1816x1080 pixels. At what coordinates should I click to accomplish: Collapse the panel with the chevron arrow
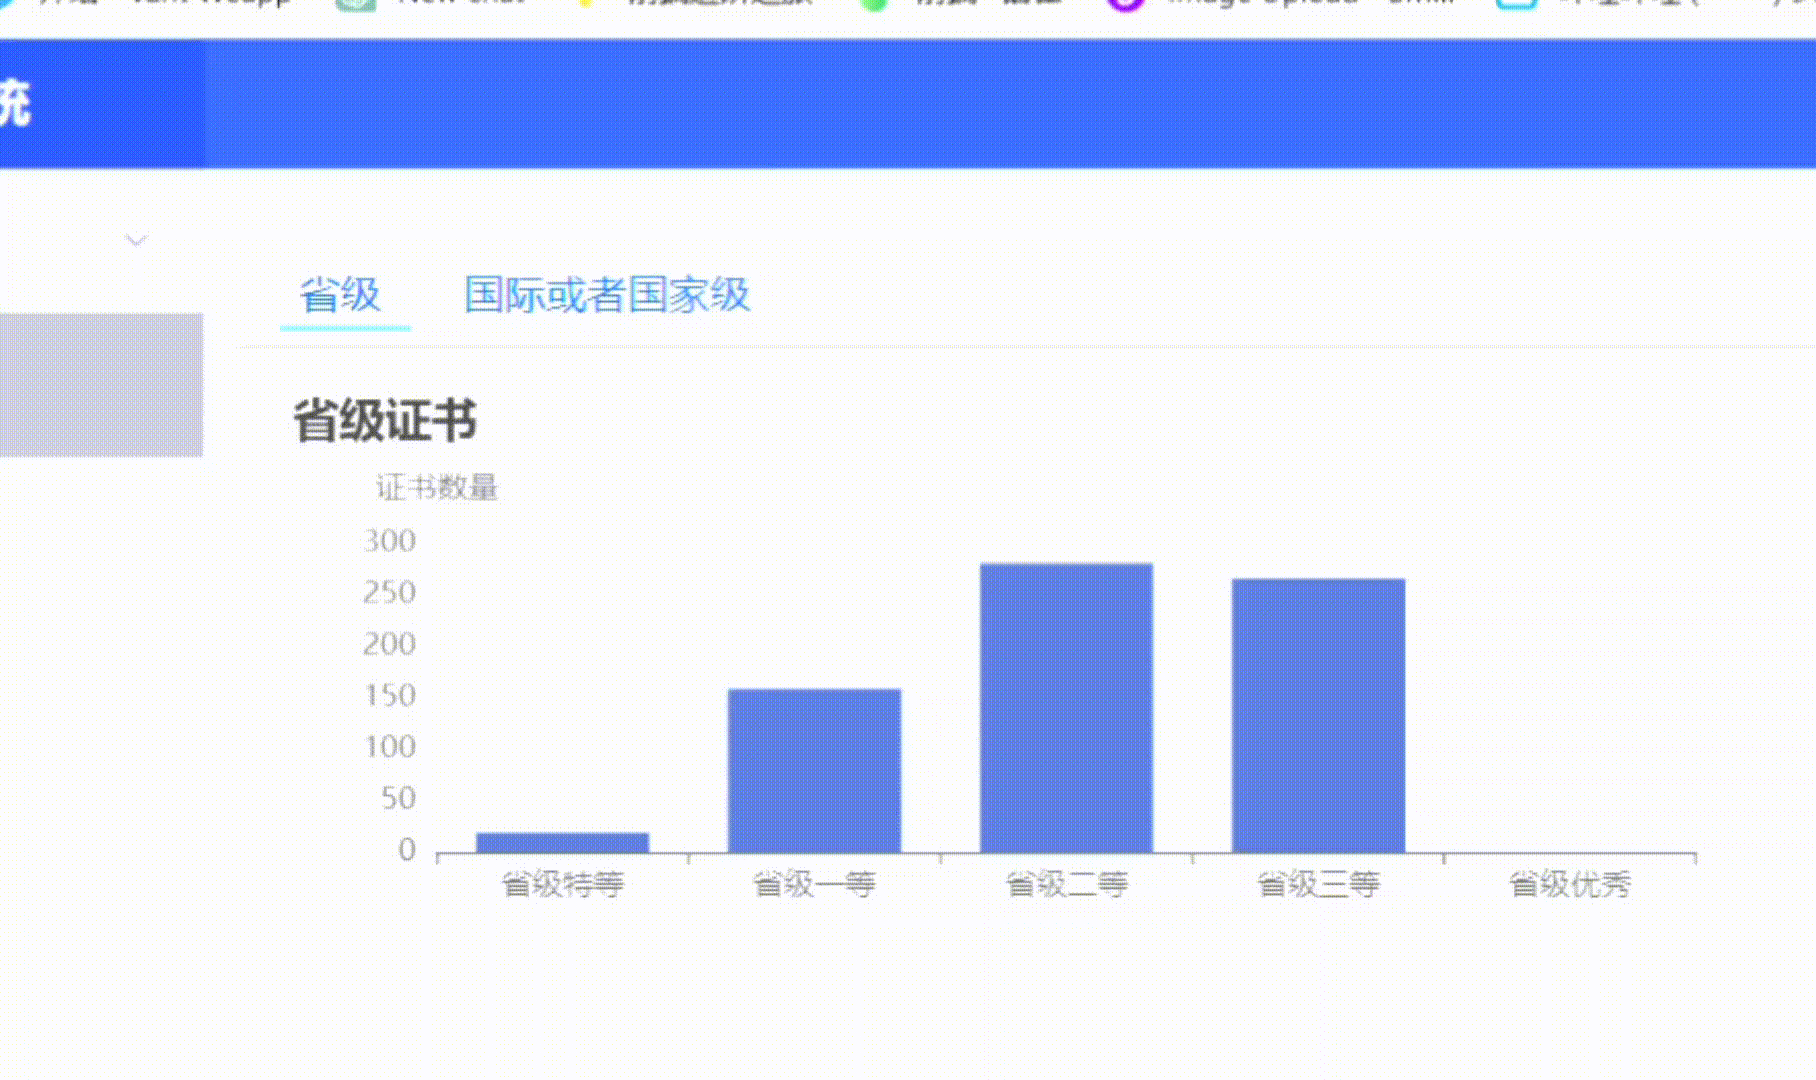(136, 238)
